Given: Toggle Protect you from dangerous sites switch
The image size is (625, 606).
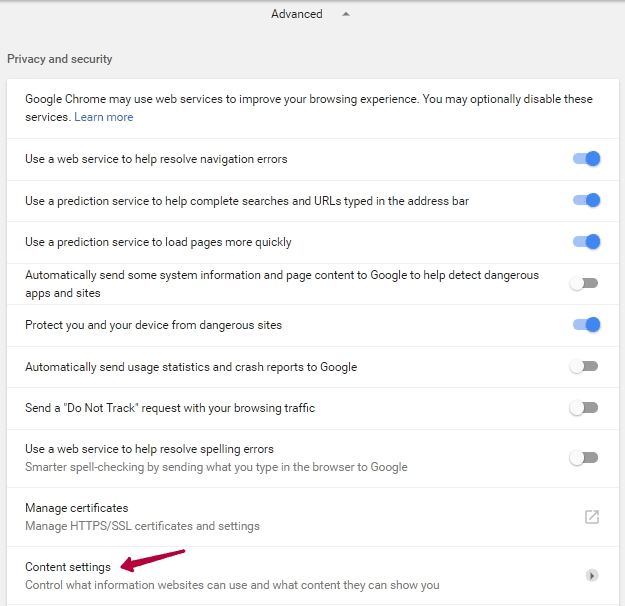Looking at the screenshot, I should coord(586,325).
